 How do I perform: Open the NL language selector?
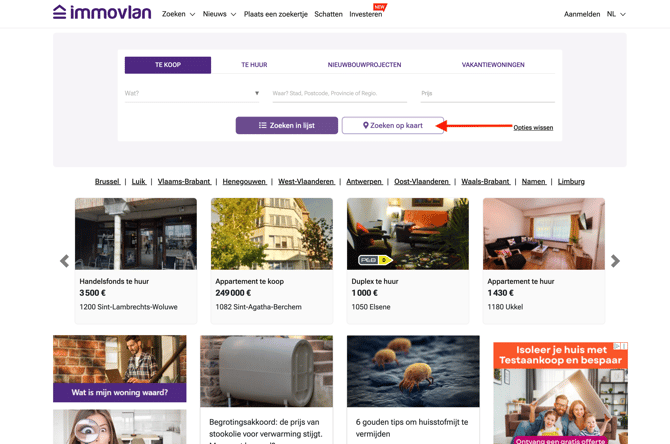click(x=616, y=14)
